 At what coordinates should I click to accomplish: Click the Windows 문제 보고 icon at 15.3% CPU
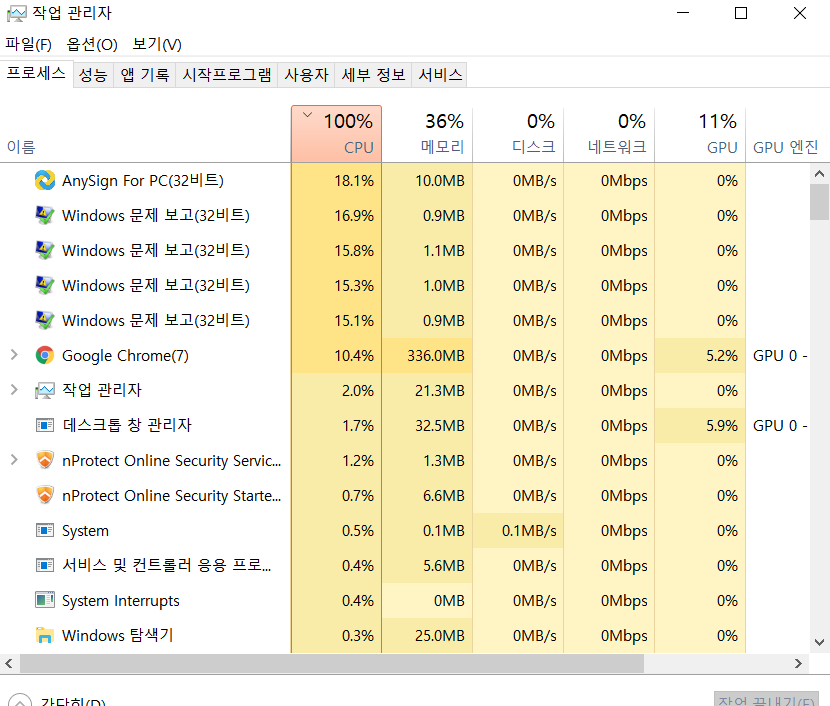pos(45,285)
